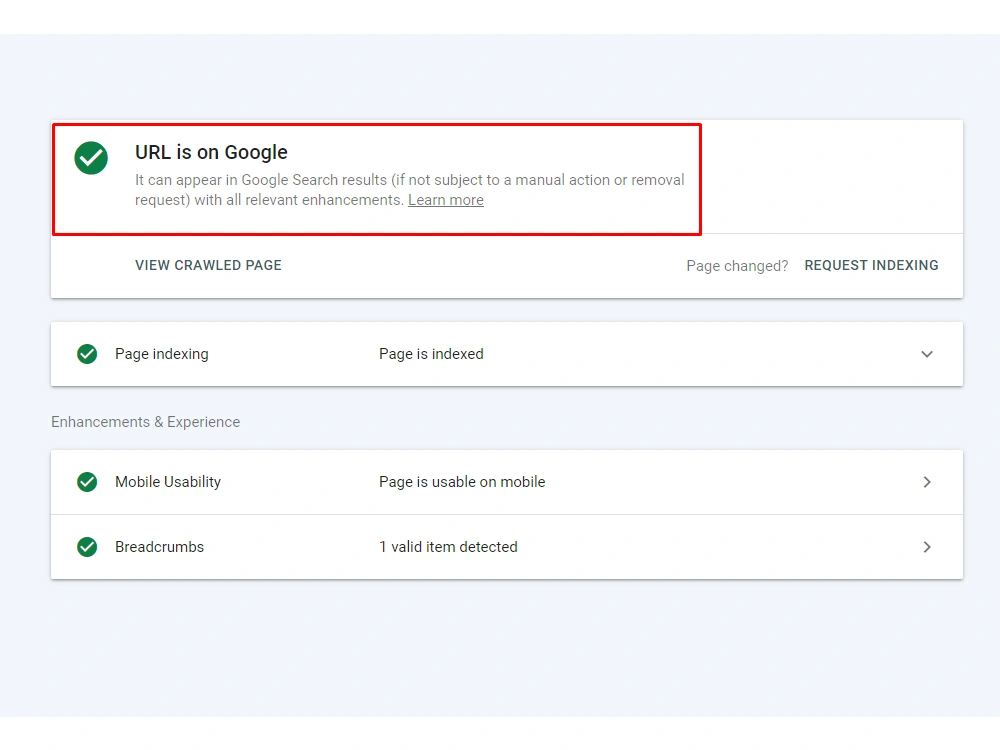Click 'Page is usable on mobile' text
1000x750 pixels.
pyautogui.click(x=462, y=482)
